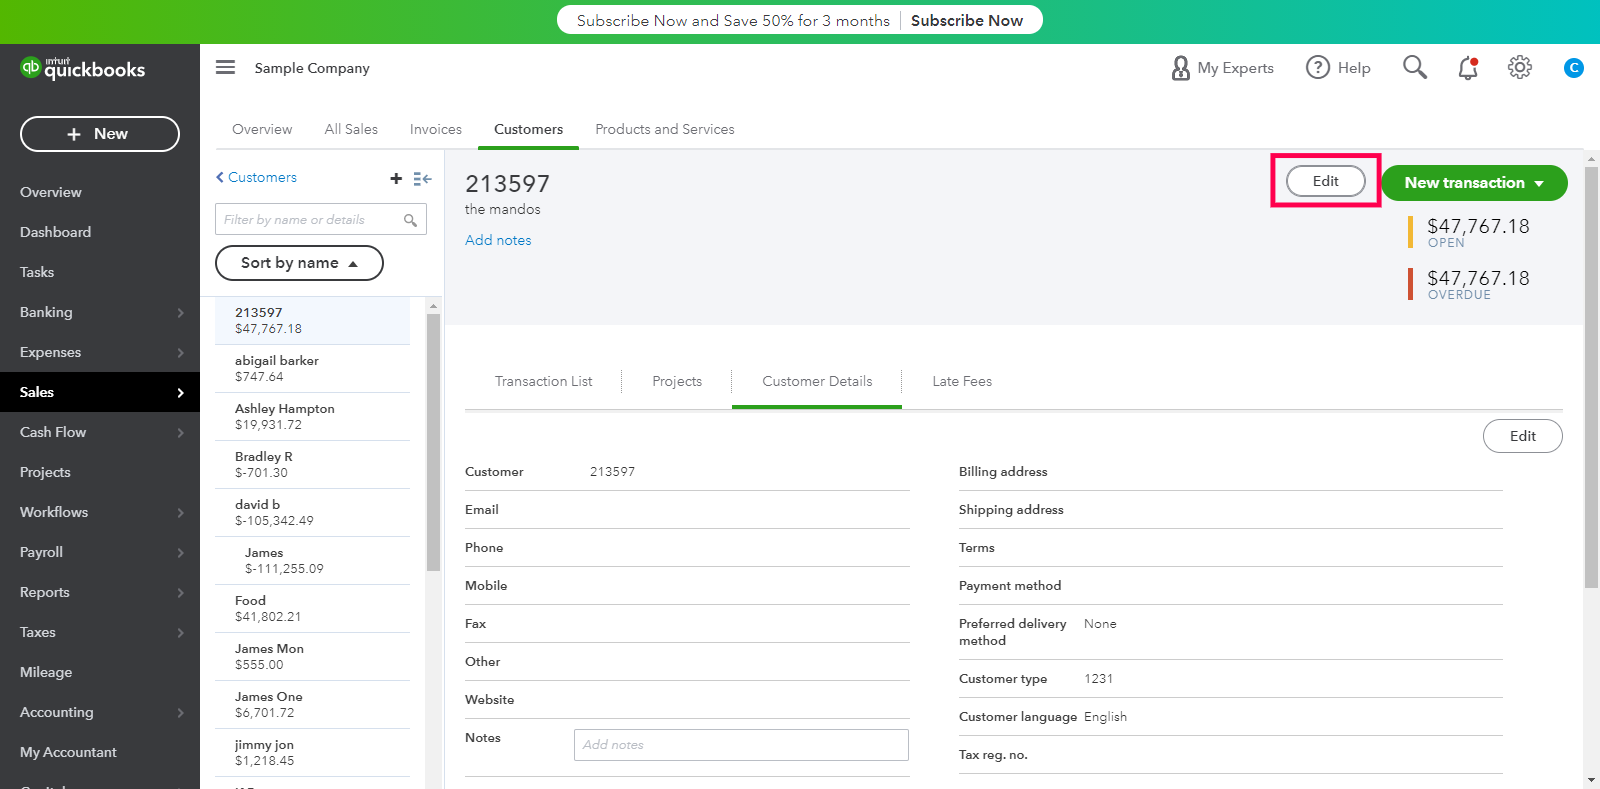
Task: Click the Add notes text field
Action: 741,745
